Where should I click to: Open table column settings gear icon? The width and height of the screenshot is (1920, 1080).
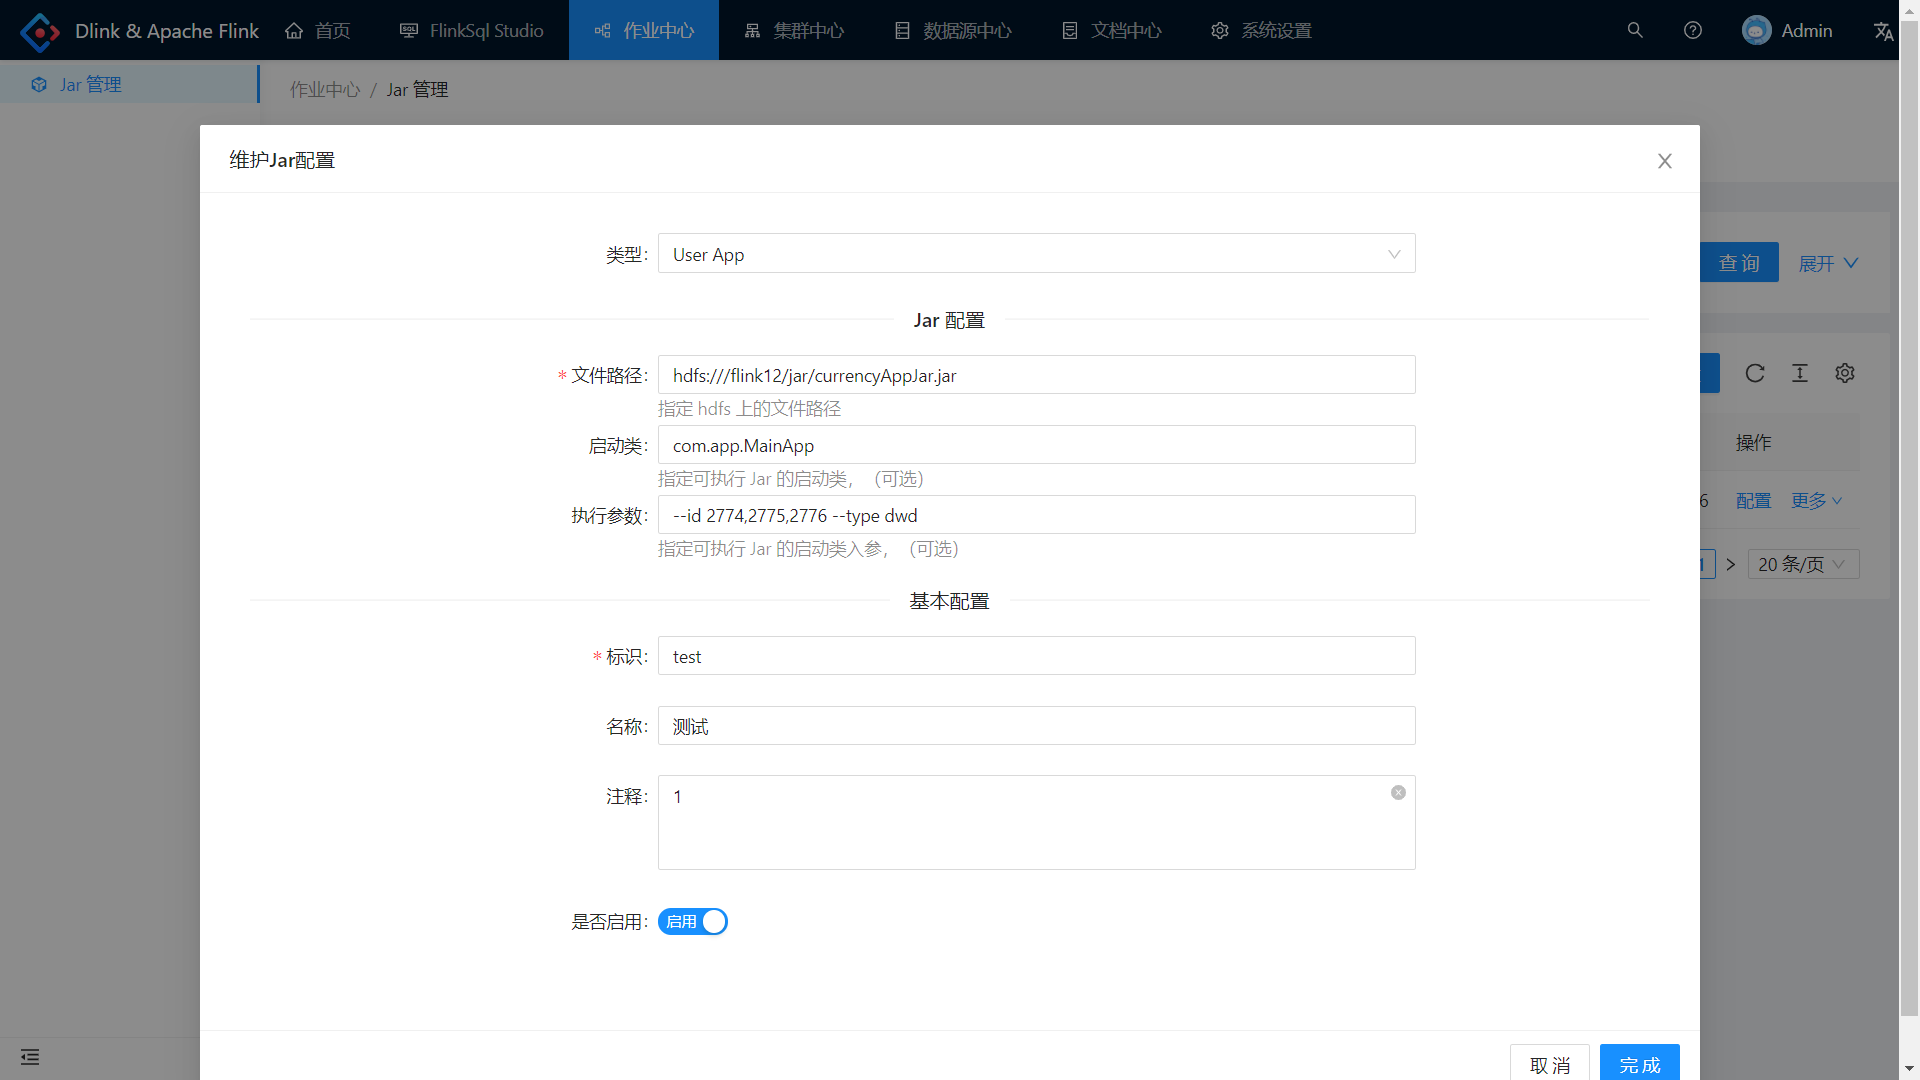pyautogui.click(x=1845, y=373)
